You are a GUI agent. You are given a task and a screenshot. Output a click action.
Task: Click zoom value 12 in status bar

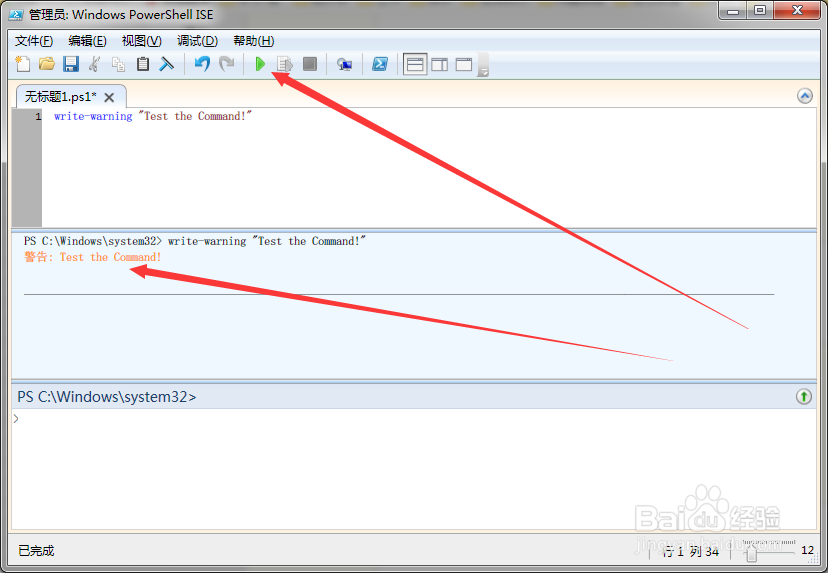click(807, 550)
